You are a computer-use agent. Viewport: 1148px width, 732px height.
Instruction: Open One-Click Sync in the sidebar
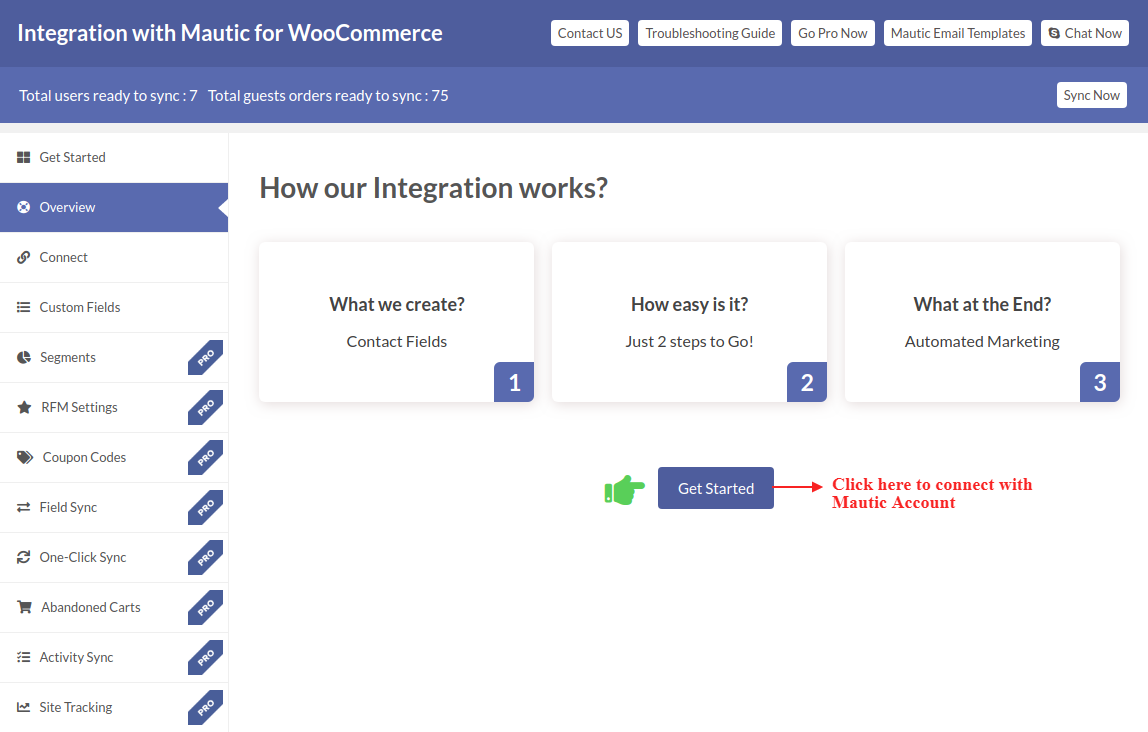click(x=114, y=557)
